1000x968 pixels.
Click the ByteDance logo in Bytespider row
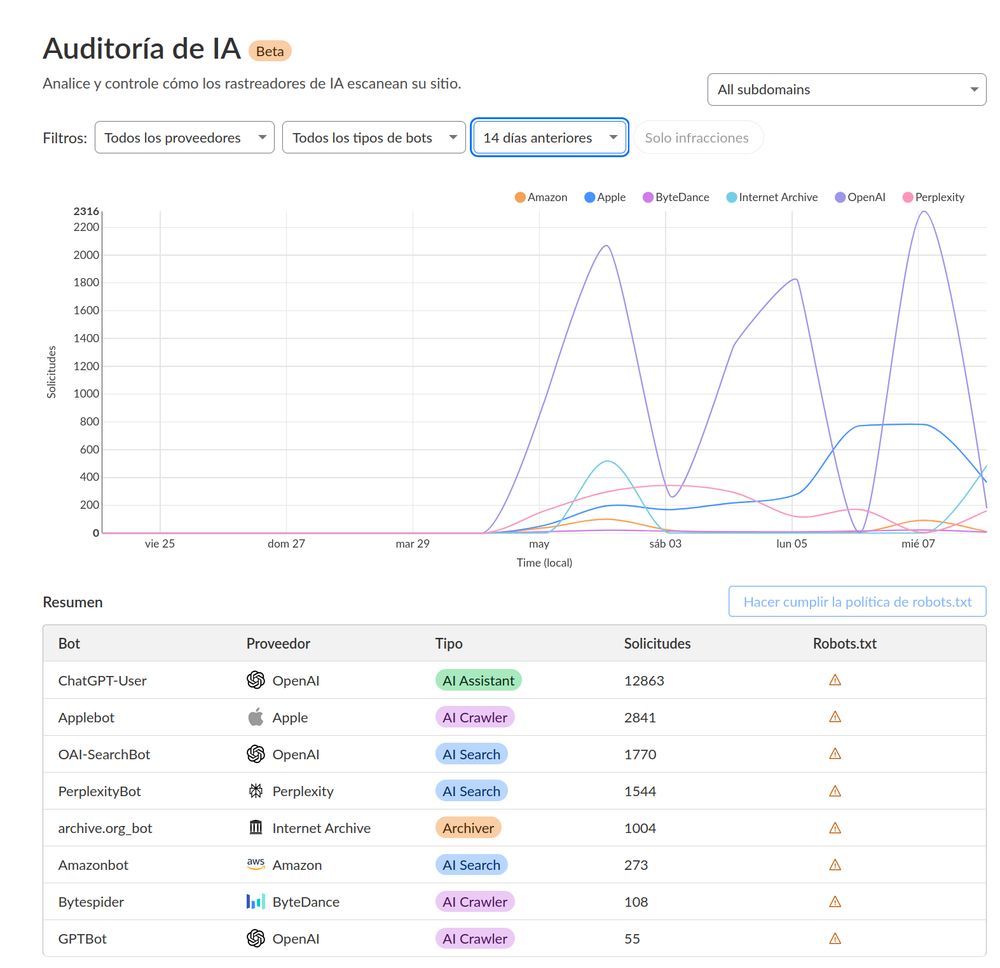click(256, 901)
